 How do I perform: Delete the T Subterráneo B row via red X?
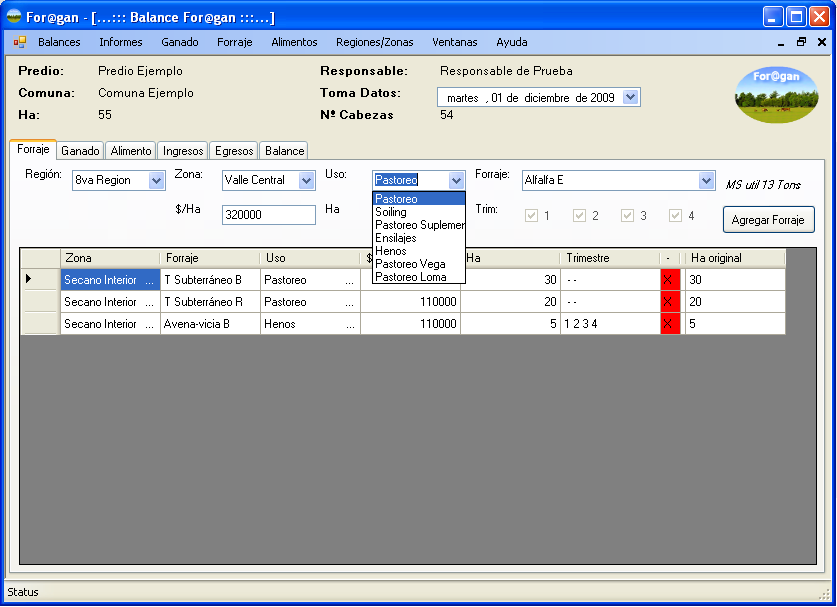point(669,280)
